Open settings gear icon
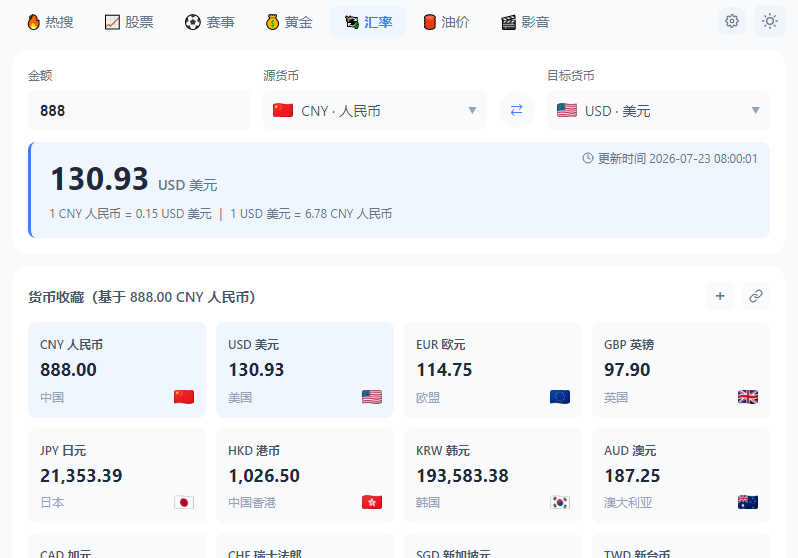798x558 pixels. pyautogui.click(x=732, y=21)
